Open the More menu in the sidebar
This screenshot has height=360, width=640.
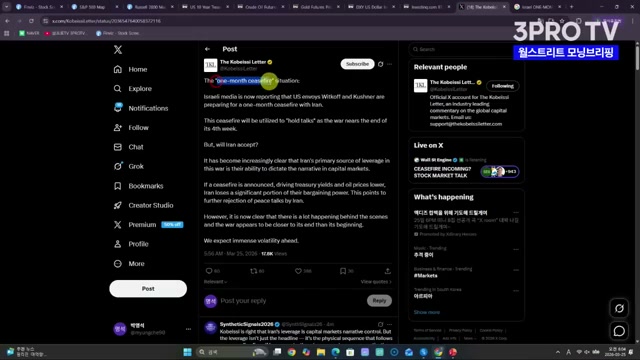pyautogui.click(x=129, y=264)
